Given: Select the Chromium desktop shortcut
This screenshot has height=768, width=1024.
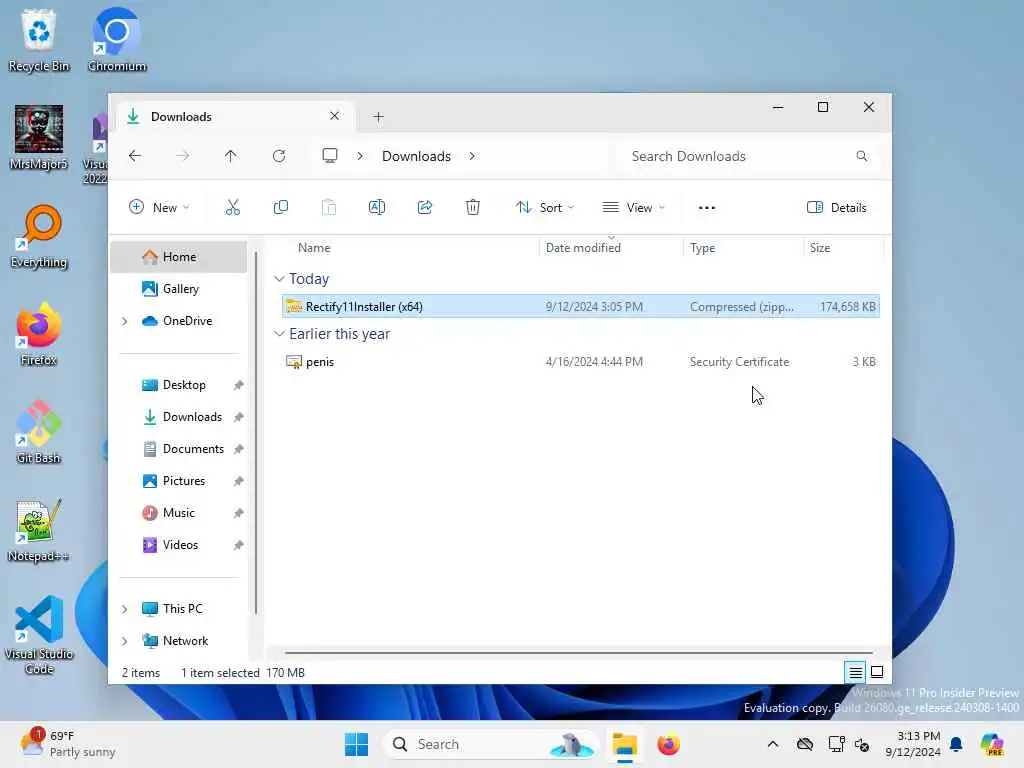Looking at the screenshot, I should [x=117, y=40].
